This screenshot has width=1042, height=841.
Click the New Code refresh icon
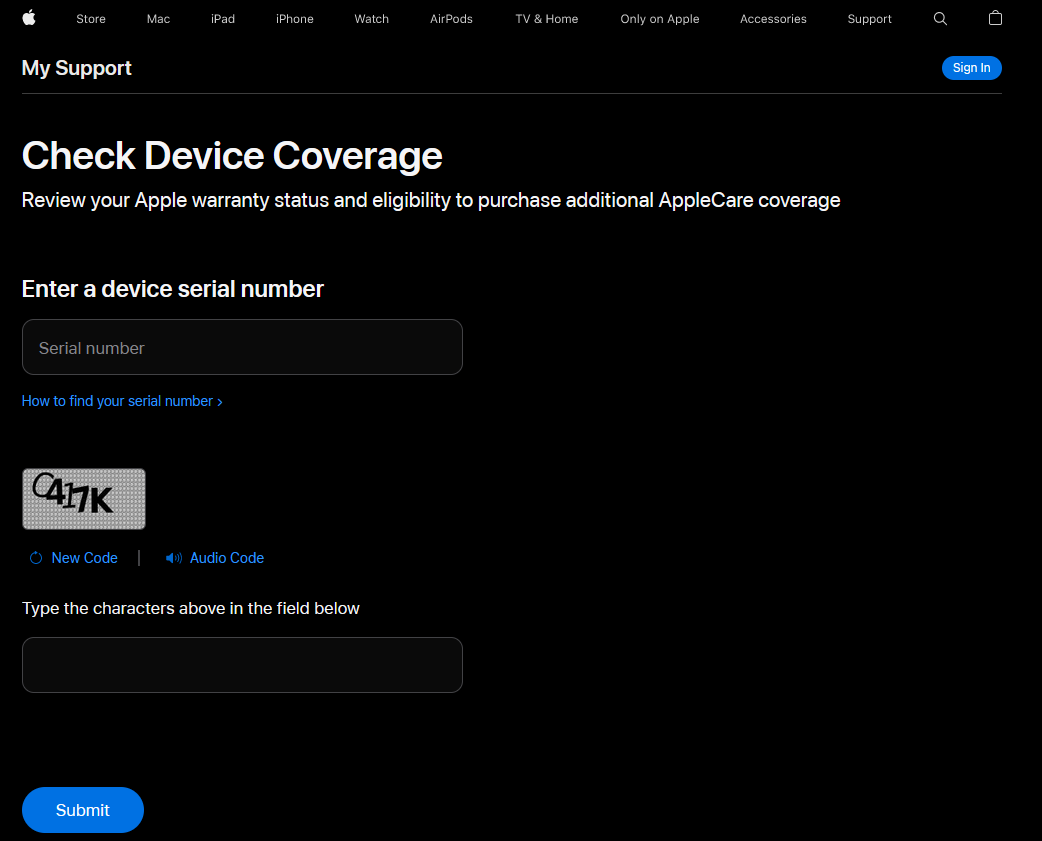tap(36, 558)
